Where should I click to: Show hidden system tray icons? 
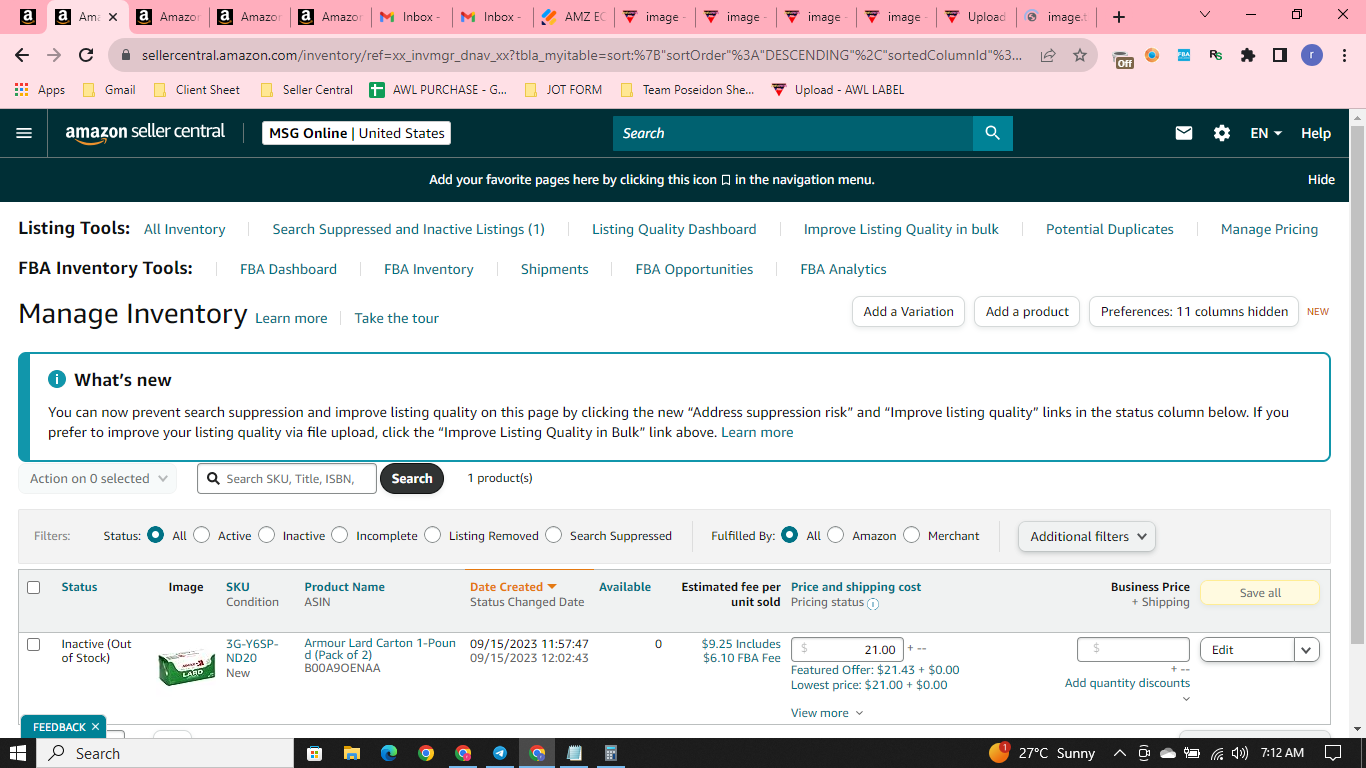(x=1119, y=753)
